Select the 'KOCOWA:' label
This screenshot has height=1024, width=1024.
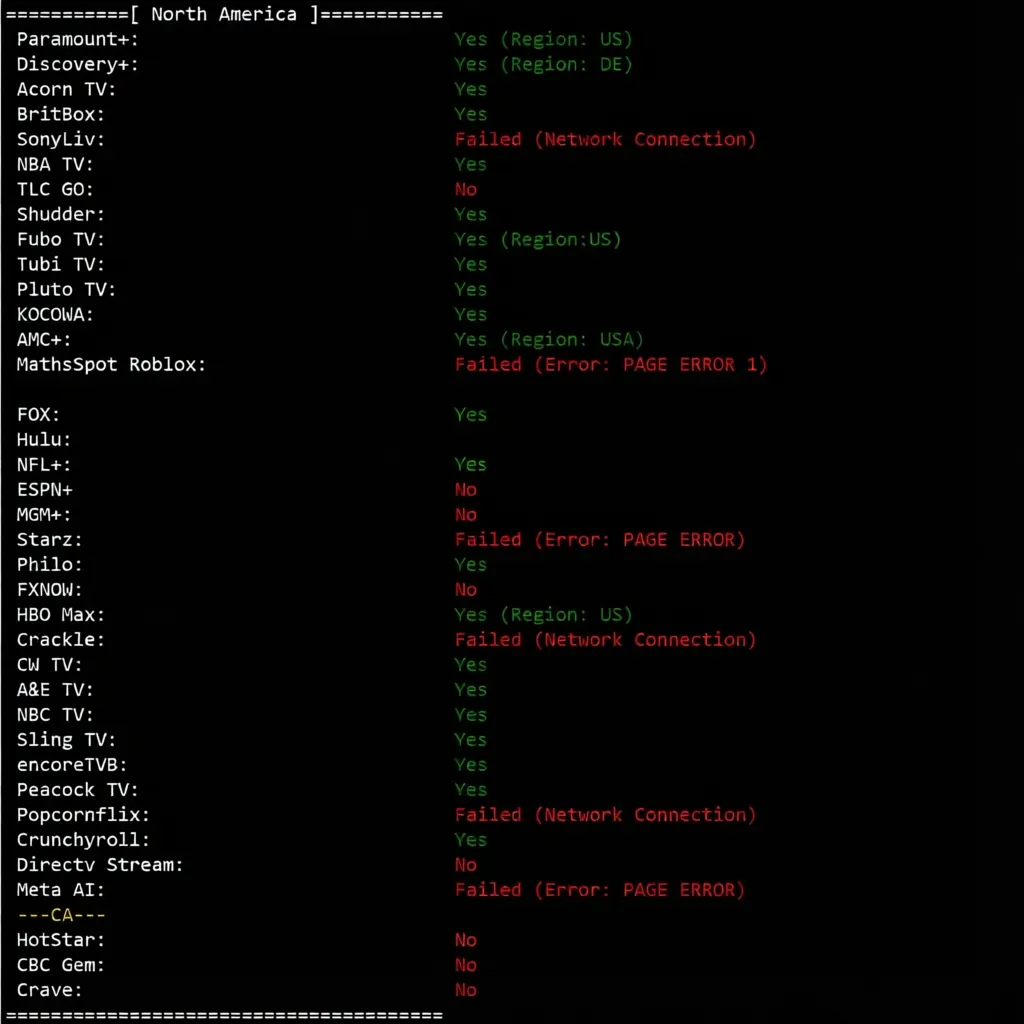point(56,314)
